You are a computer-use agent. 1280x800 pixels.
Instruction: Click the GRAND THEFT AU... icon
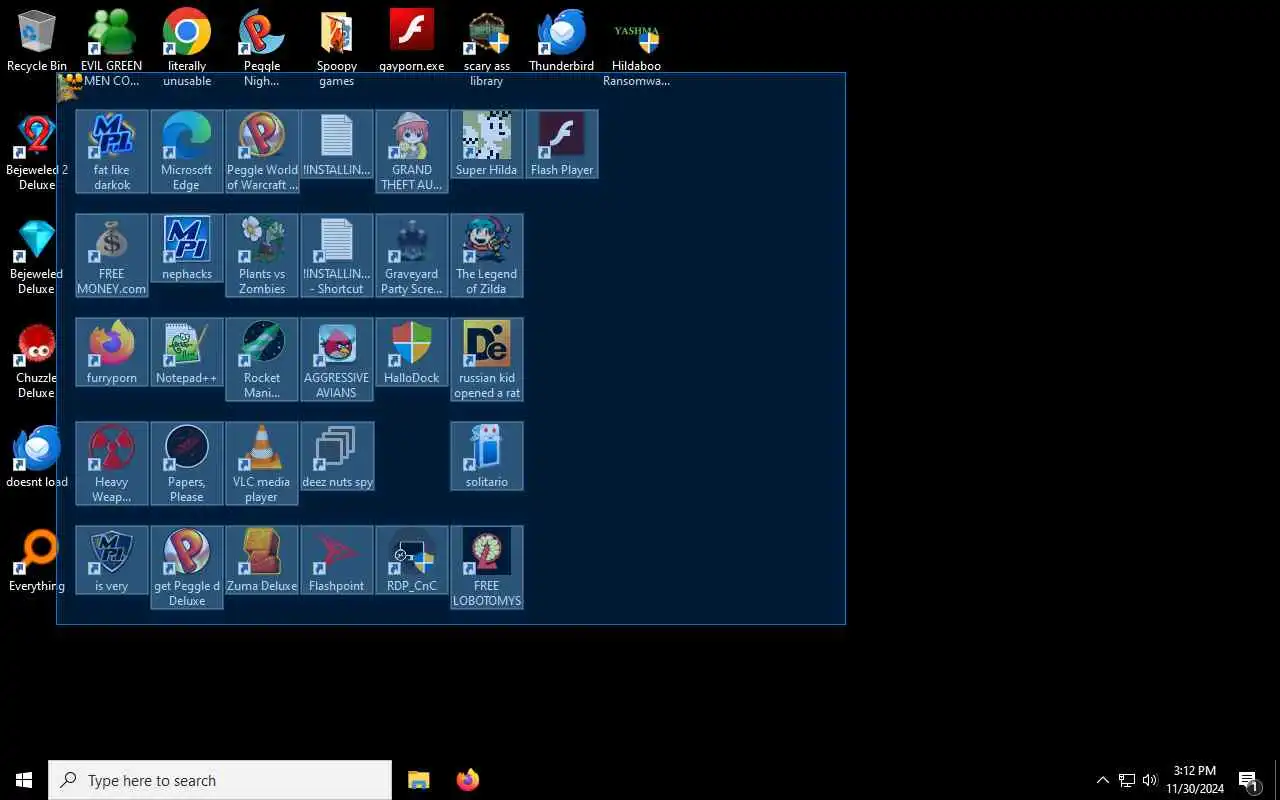(412, 151)
